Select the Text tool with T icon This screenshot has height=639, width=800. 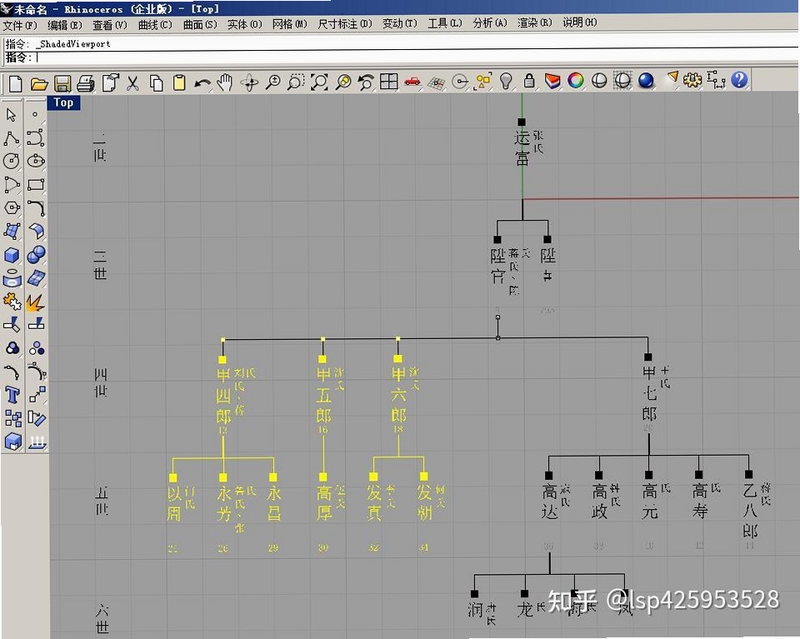click(12, 395)
